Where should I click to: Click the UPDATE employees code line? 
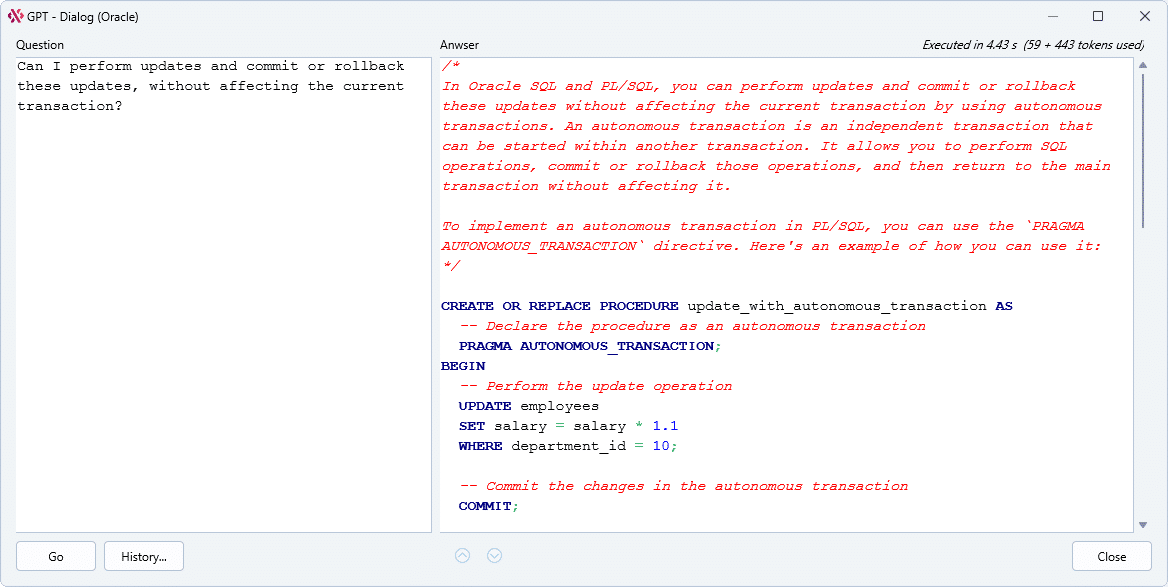pyautogui.click(x=528, y=406)
